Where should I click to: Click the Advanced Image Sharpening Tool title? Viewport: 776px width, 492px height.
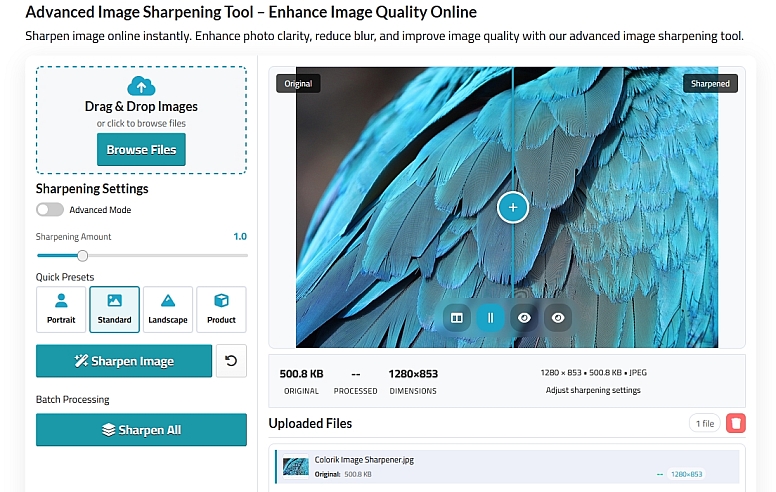coord(251,12)
